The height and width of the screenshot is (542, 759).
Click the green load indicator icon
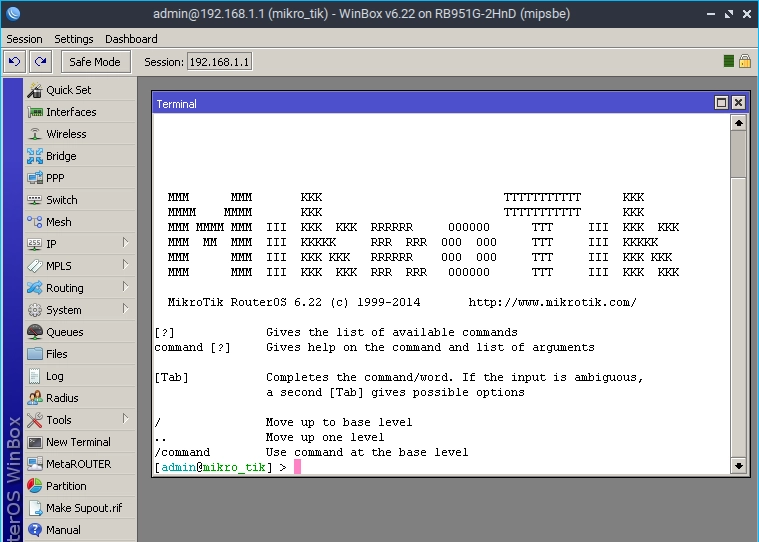pyautogui.click(x=729, y=61)
